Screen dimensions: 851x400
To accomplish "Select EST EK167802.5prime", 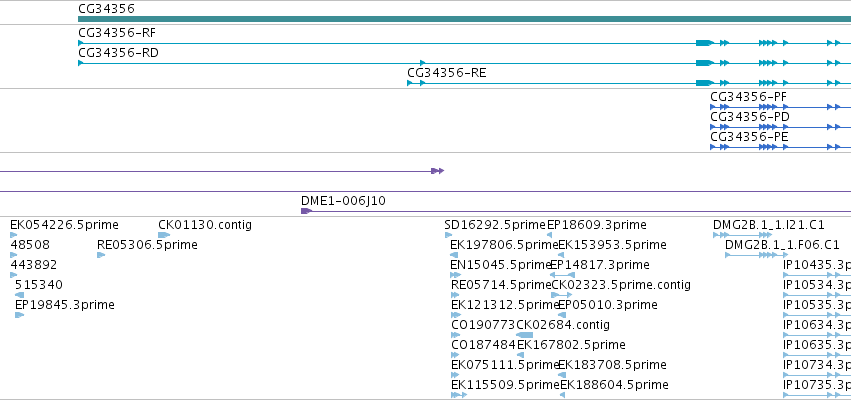I will (x=571, y=345).
